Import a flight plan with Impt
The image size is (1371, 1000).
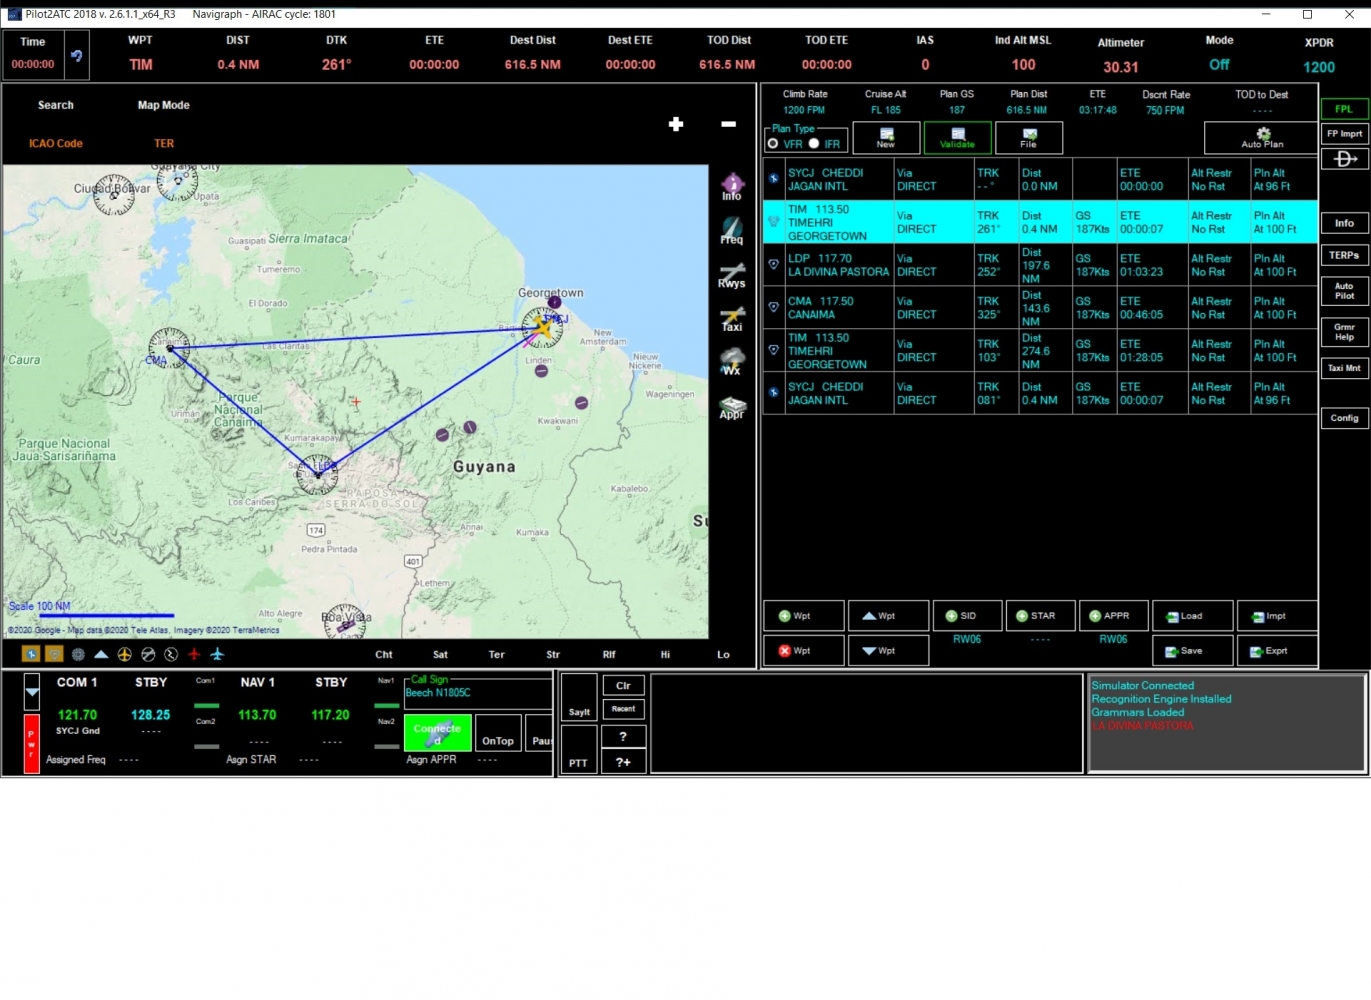coord(1277,616)
